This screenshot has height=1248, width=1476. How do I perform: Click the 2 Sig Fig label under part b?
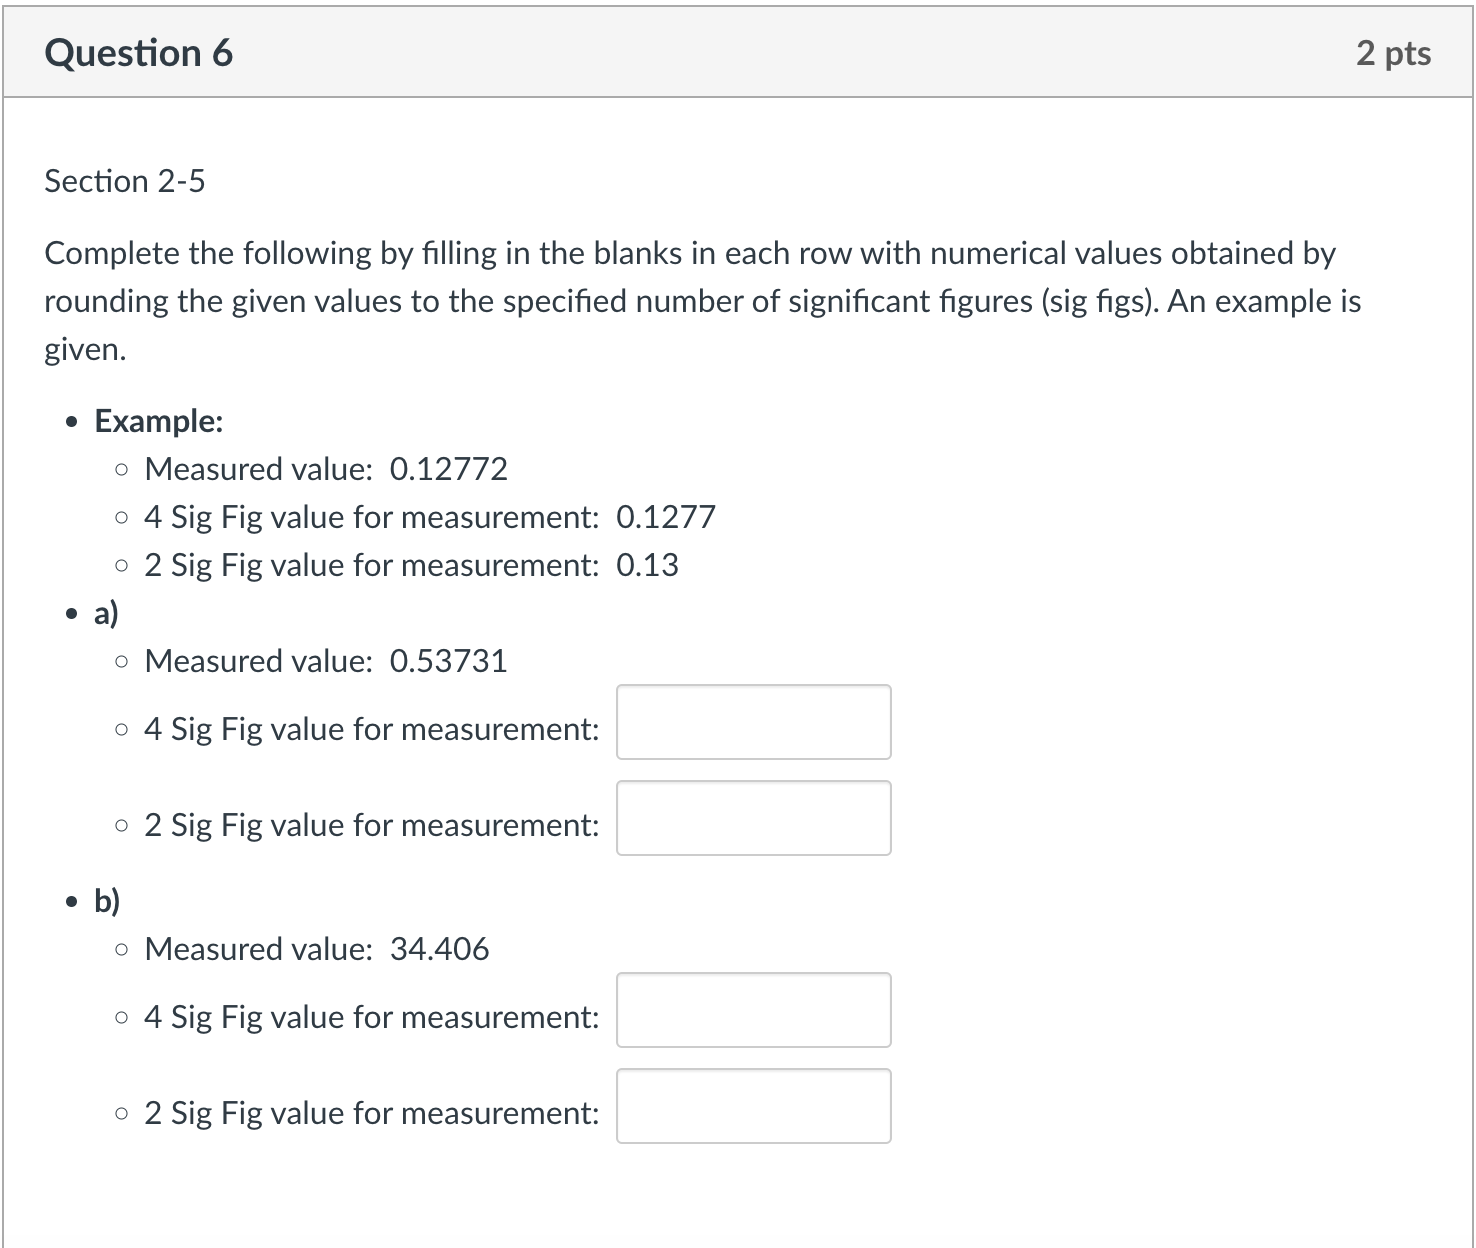pyautogui.click(x=372, y=1113)
